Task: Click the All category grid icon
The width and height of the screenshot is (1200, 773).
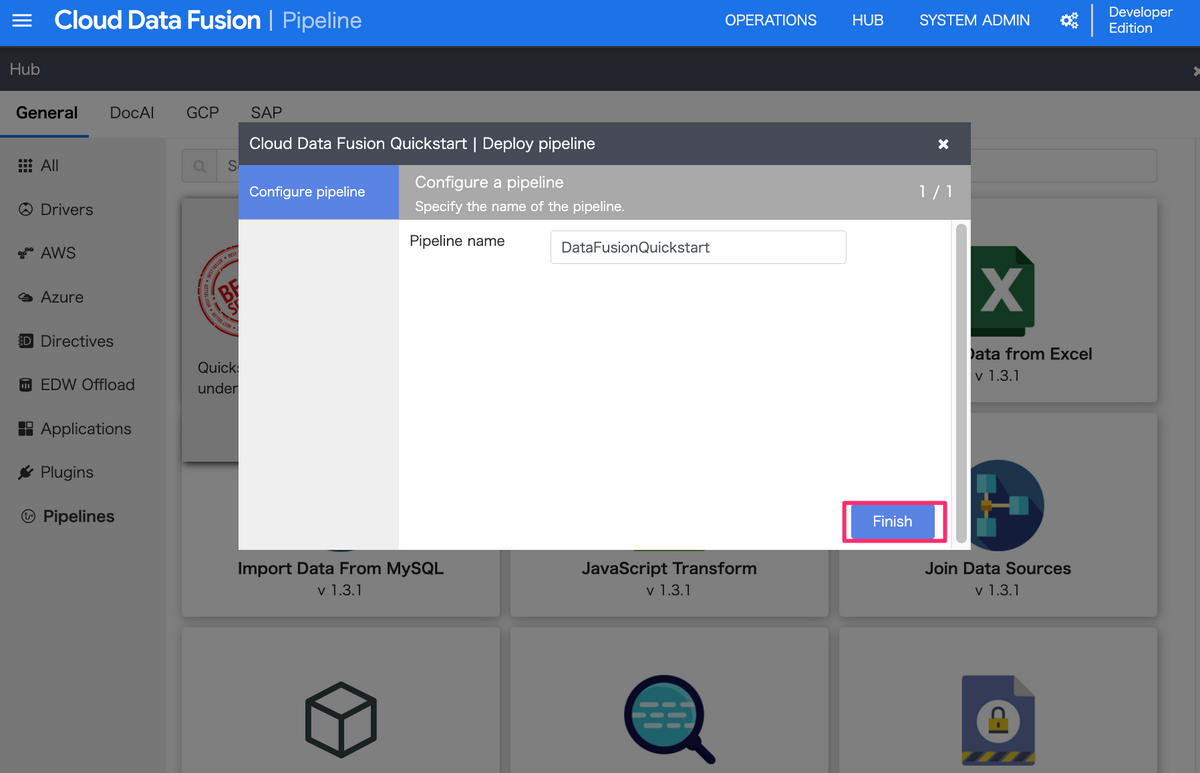Action: tap(26, 166)
